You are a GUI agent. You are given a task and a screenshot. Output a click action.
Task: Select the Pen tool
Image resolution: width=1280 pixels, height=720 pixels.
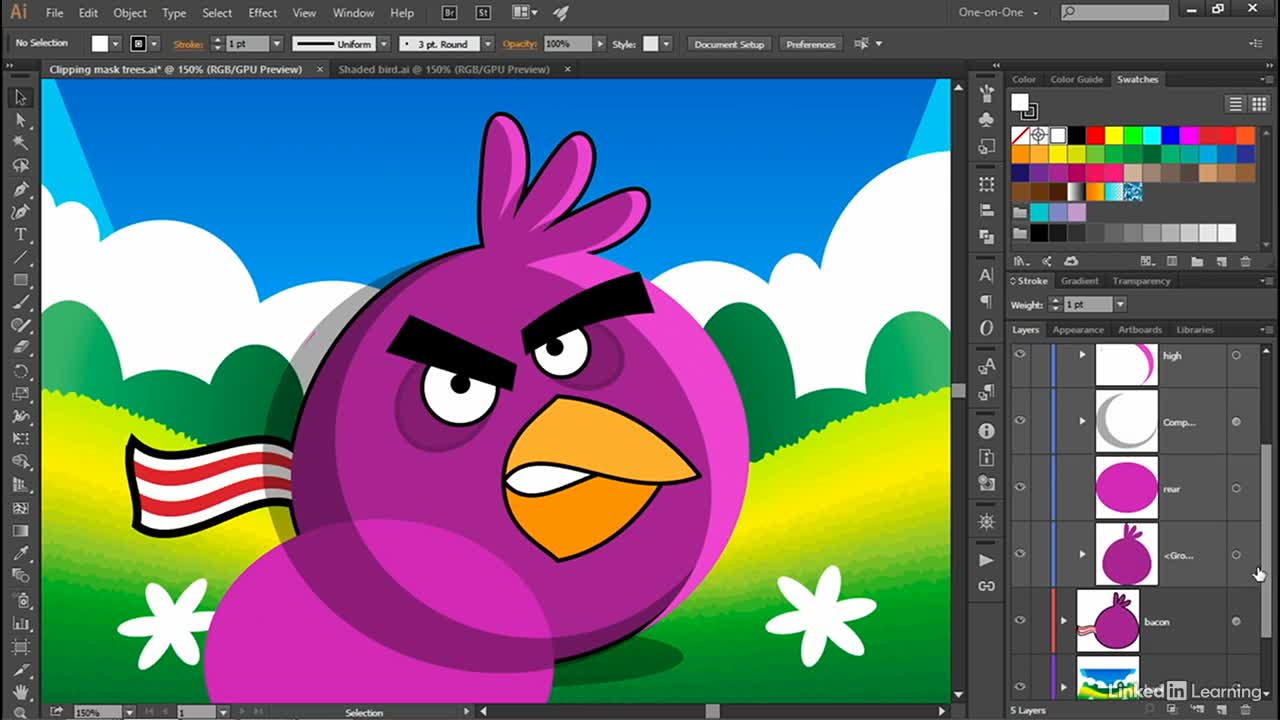20,189
